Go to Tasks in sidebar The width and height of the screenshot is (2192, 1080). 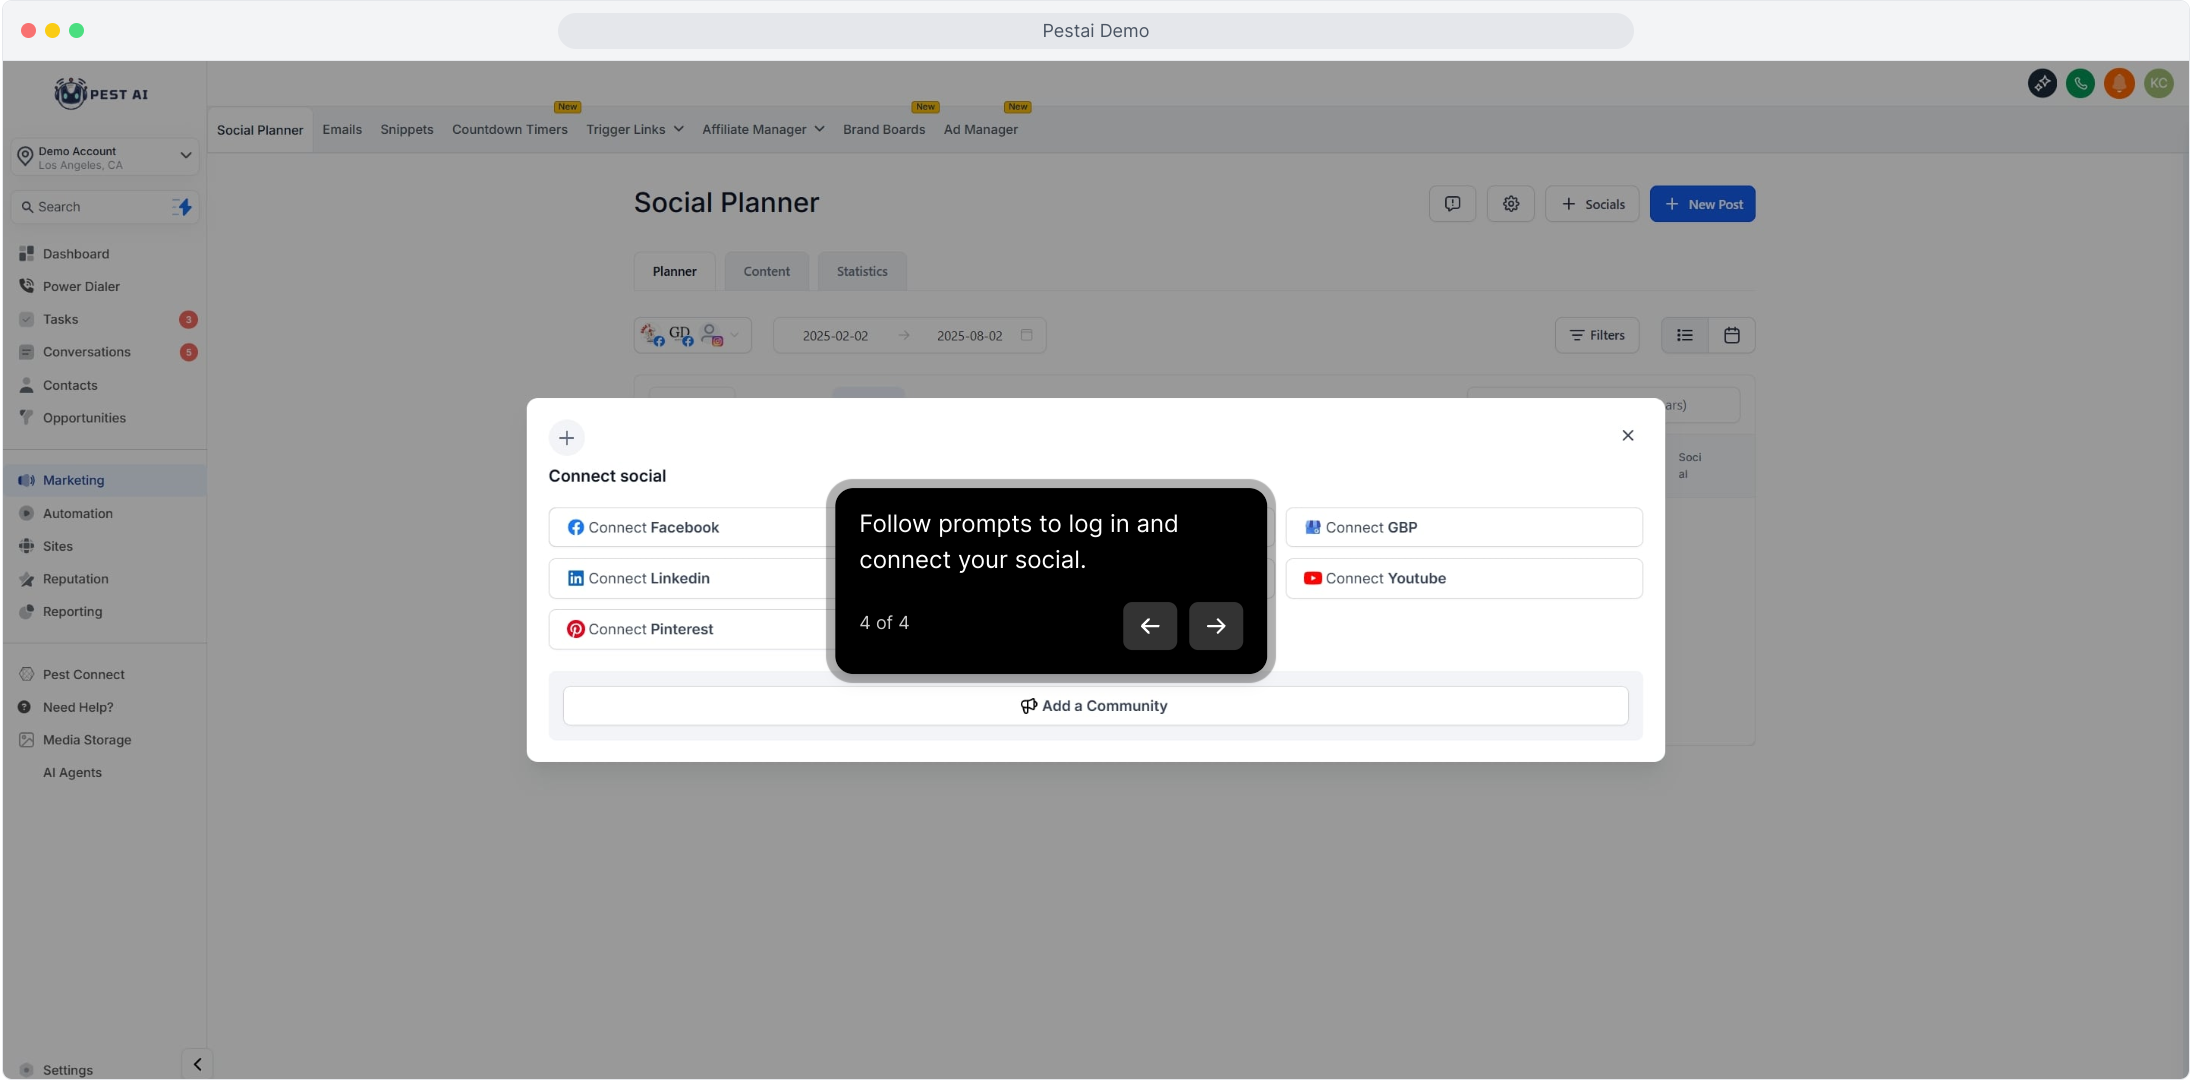point(60,319)
